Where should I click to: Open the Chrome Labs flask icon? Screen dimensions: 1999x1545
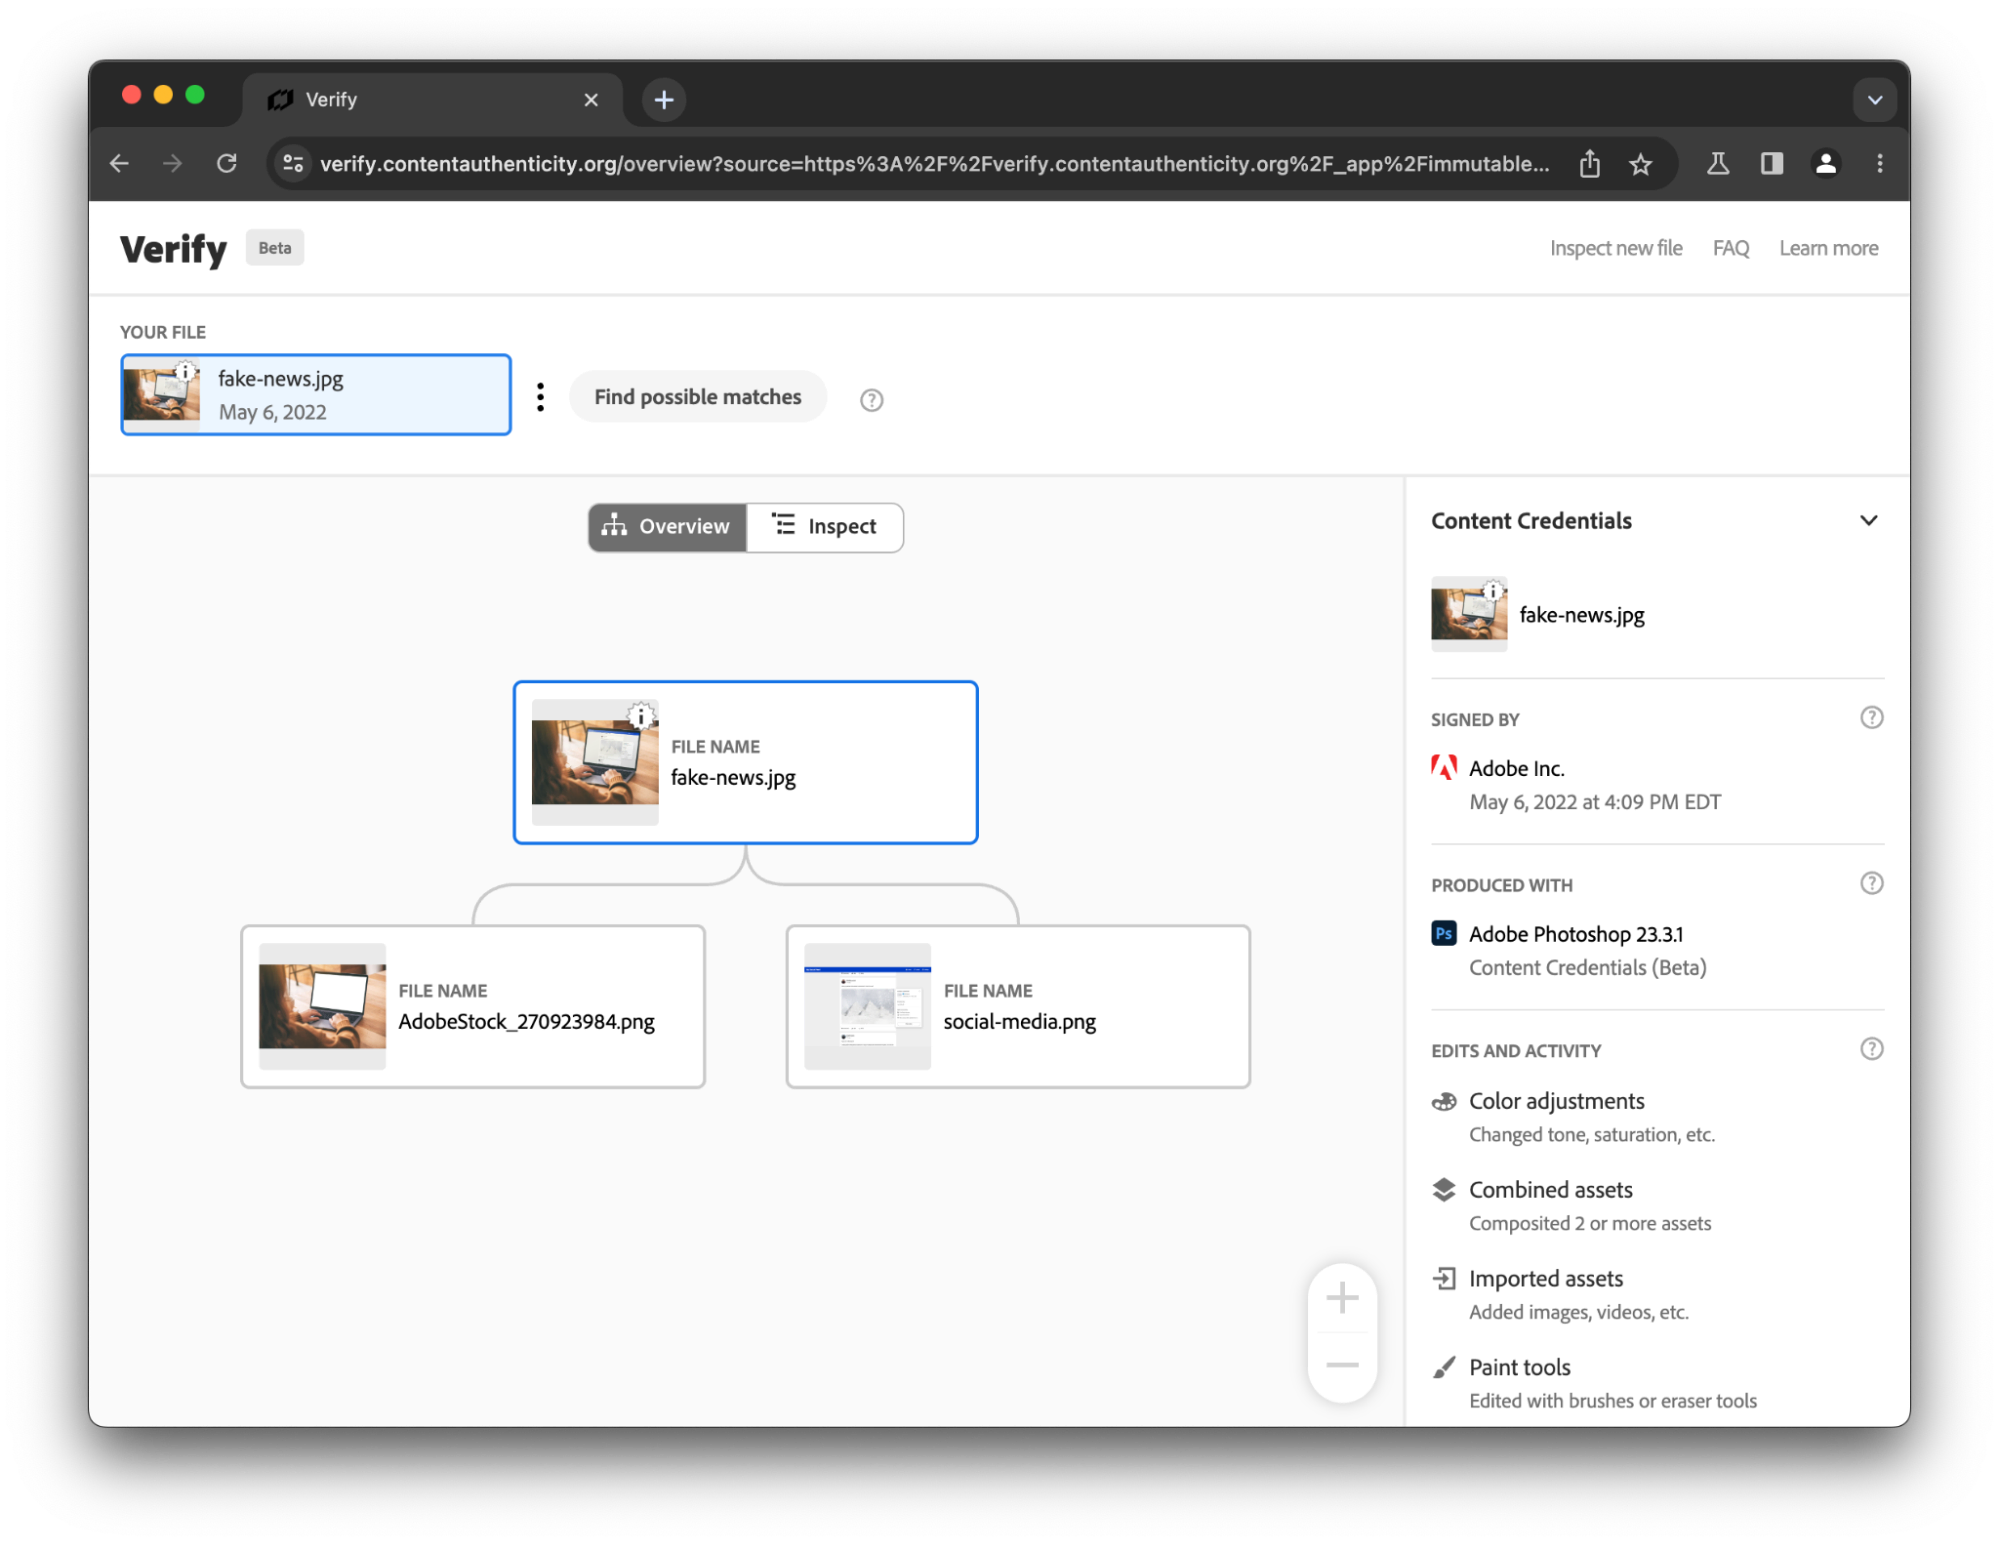(1717, 163)
